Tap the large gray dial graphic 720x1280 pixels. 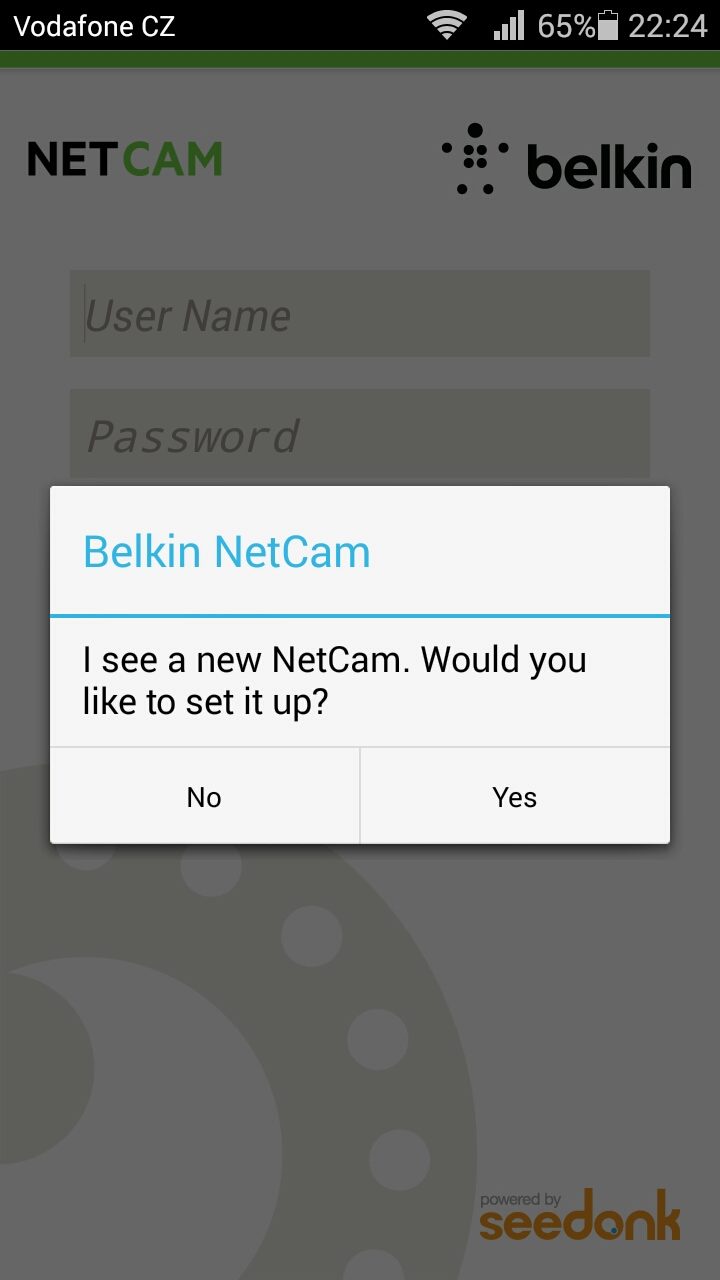click(x=200, y=1050)
